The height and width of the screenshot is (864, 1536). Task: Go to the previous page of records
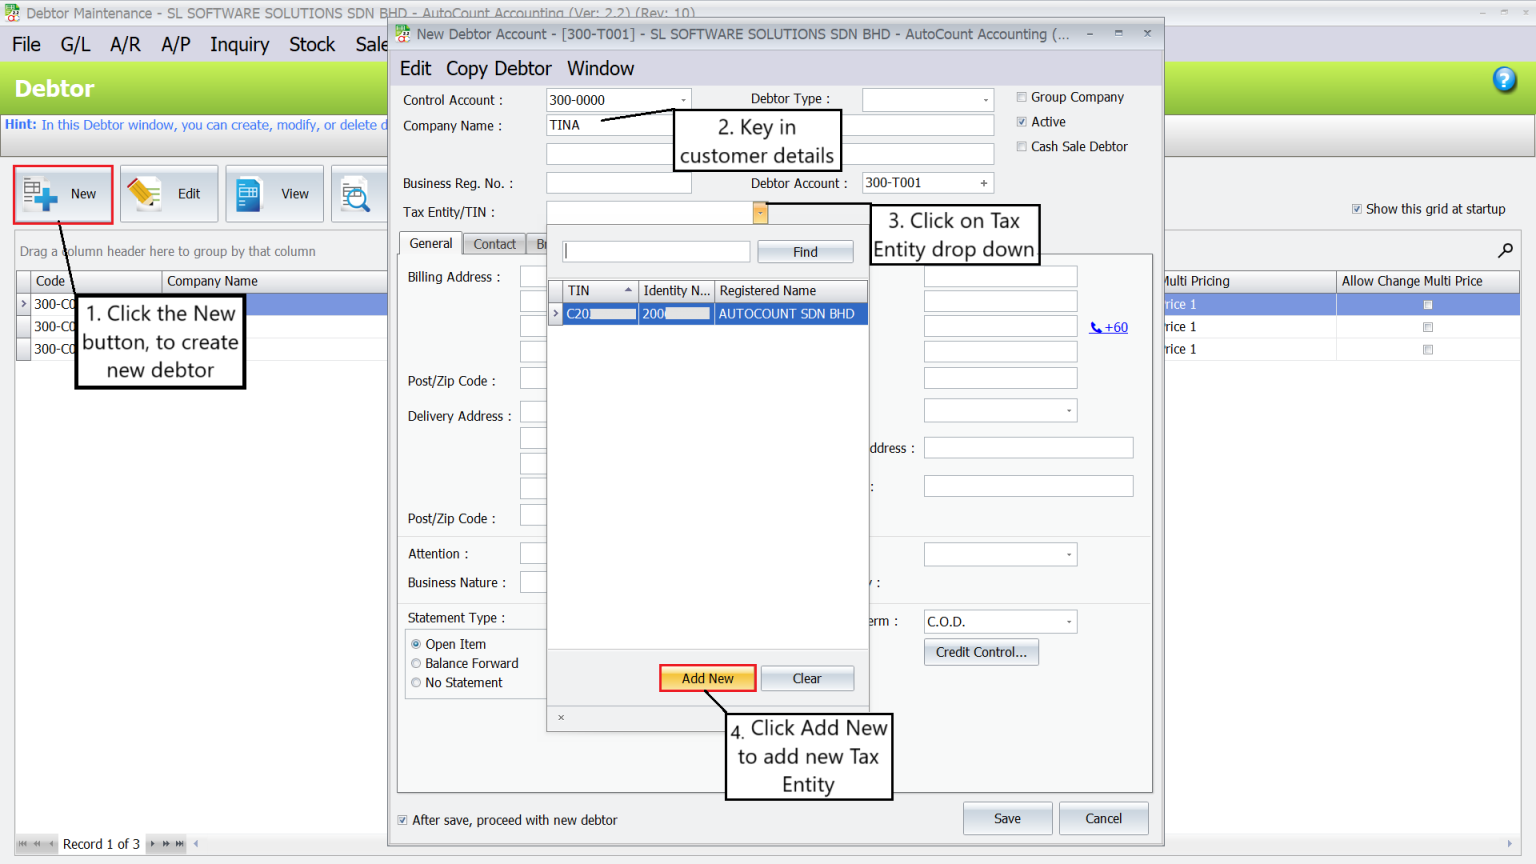point(37,844)
